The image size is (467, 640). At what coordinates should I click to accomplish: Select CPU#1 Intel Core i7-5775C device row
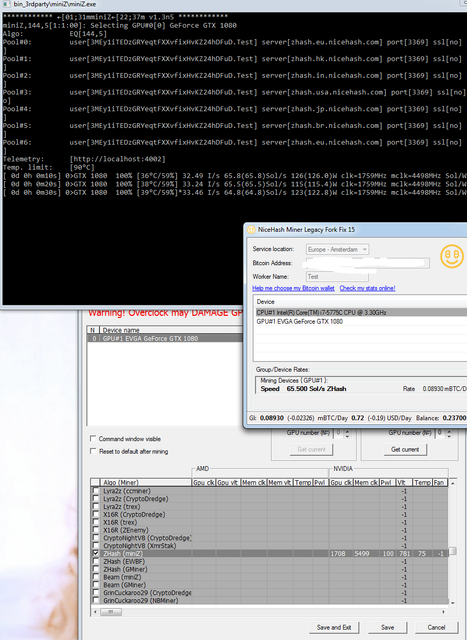[361, 312]
